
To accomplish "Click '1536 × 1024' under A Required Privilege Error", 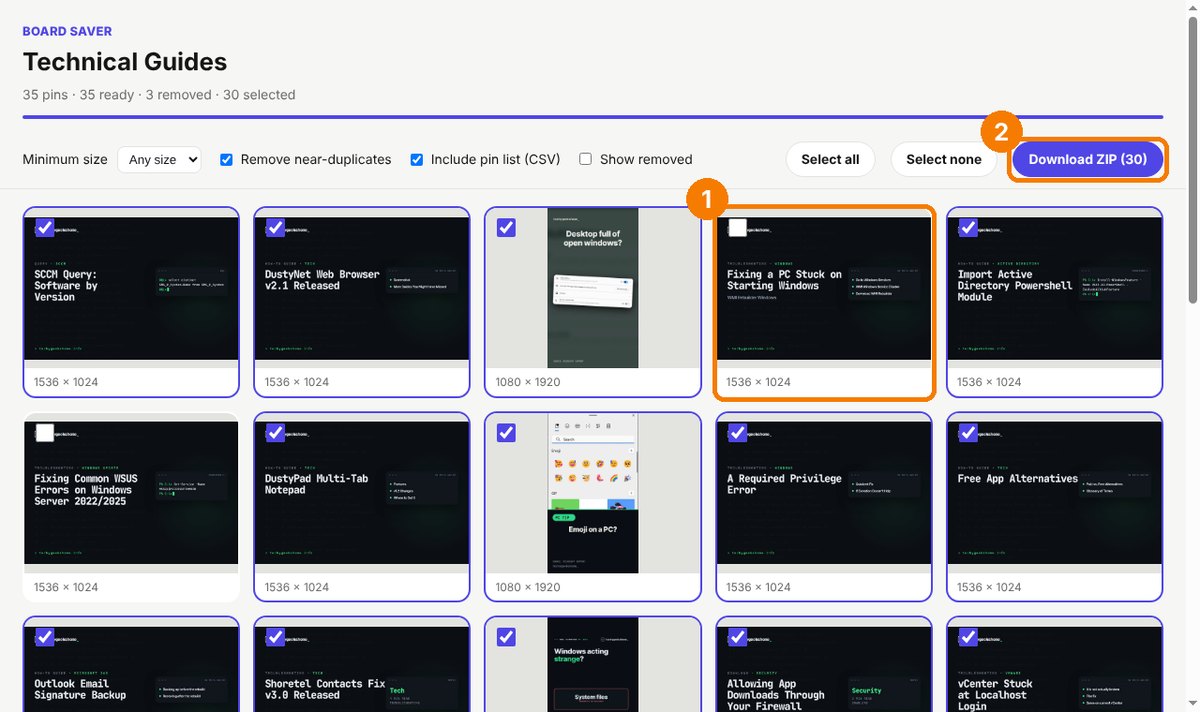I will [x=759, y=587].
